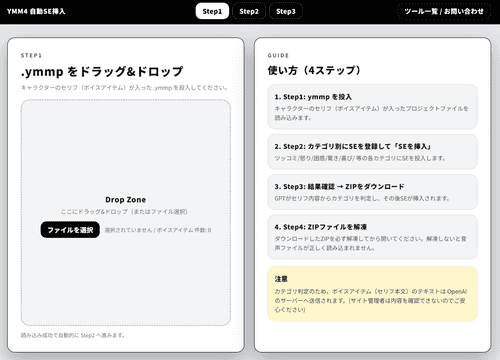Select the Drop Zone heading text
This screenshot has height=360, width=500.
click(126, 200)
